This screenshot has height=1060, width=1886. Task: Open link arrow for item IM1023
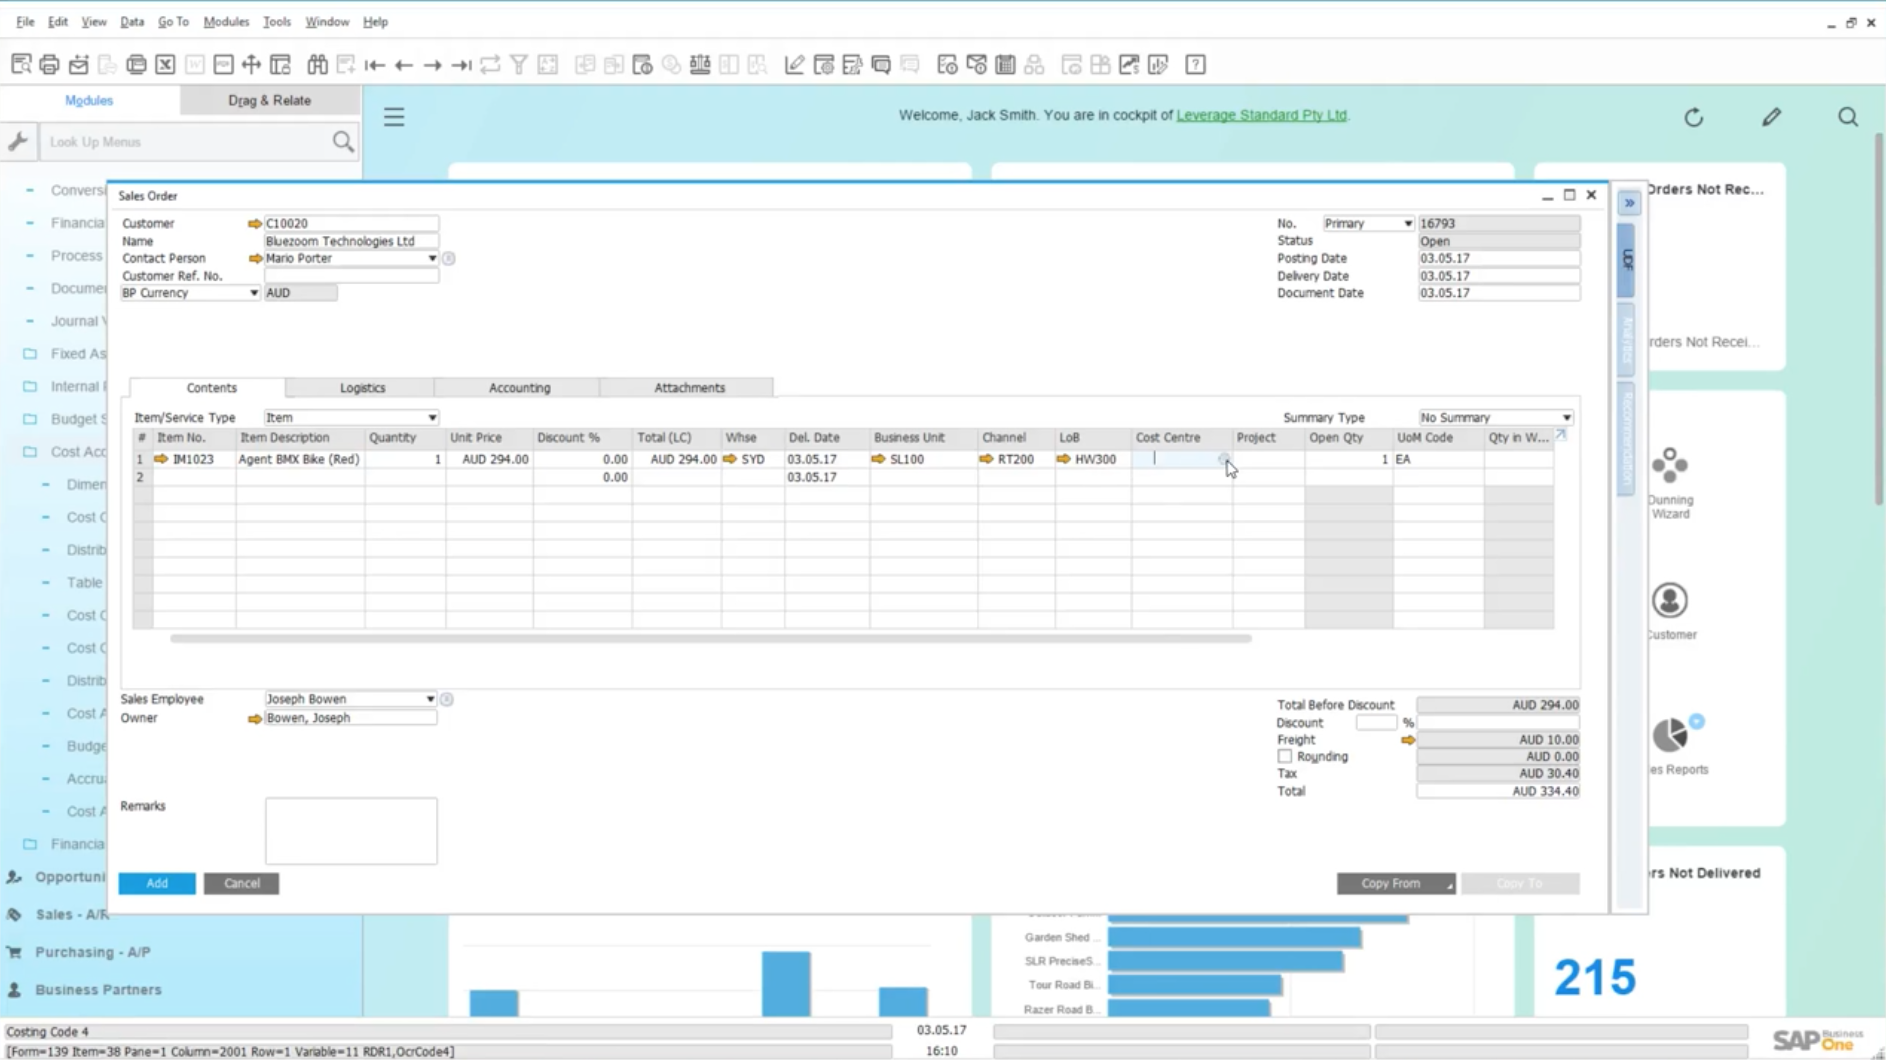[x=161, y=459]
